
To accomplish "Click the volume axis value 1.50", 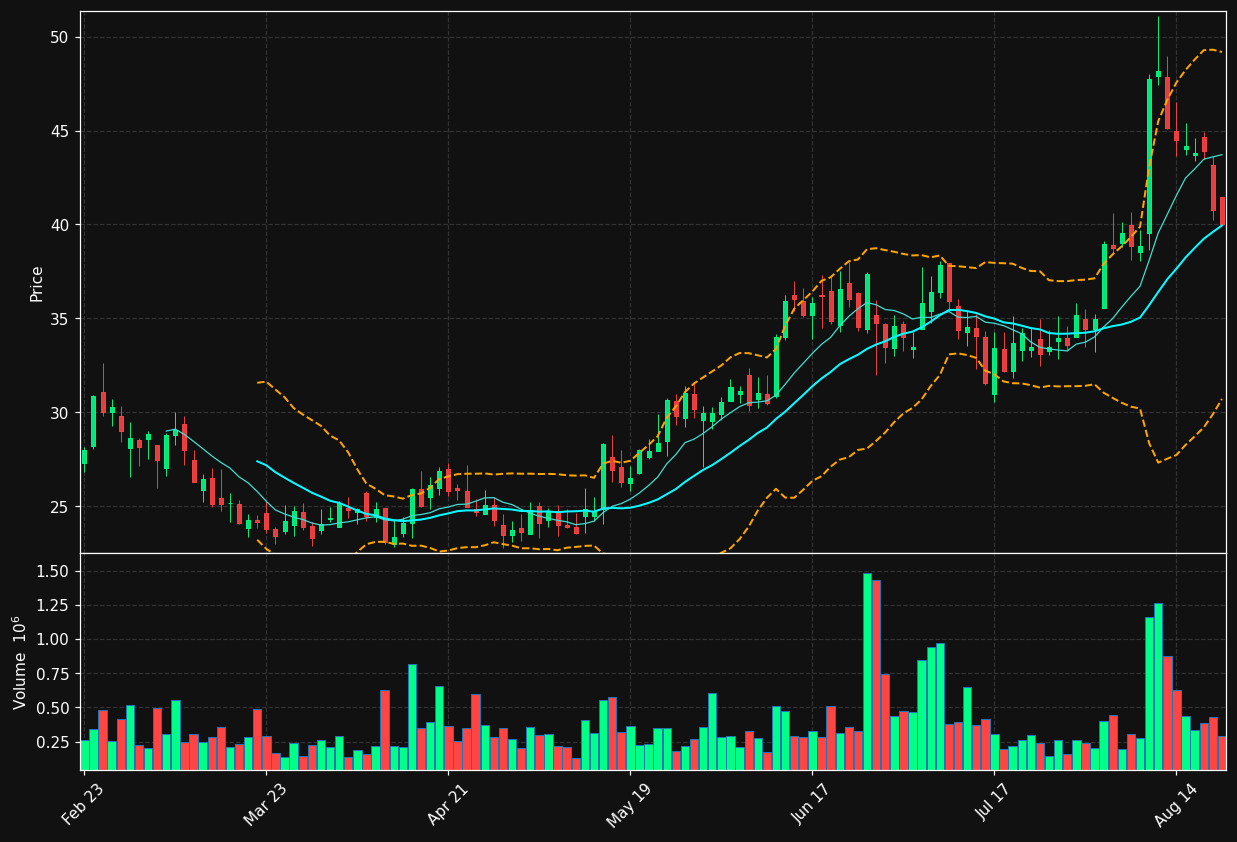I will point(55,571).
